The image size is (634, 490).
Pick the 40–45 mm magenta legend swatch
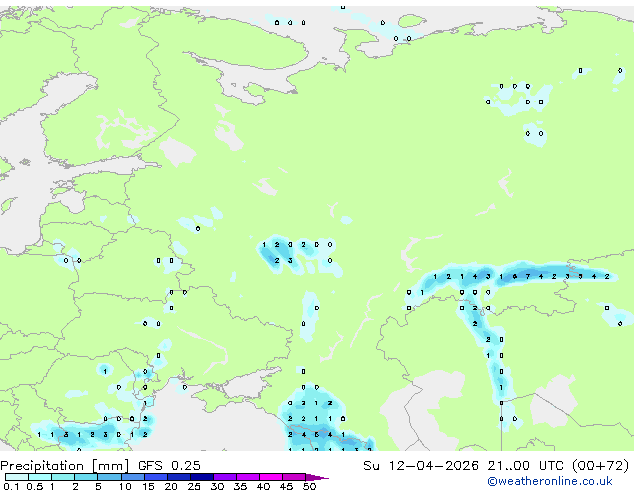(x=271, y=477)
